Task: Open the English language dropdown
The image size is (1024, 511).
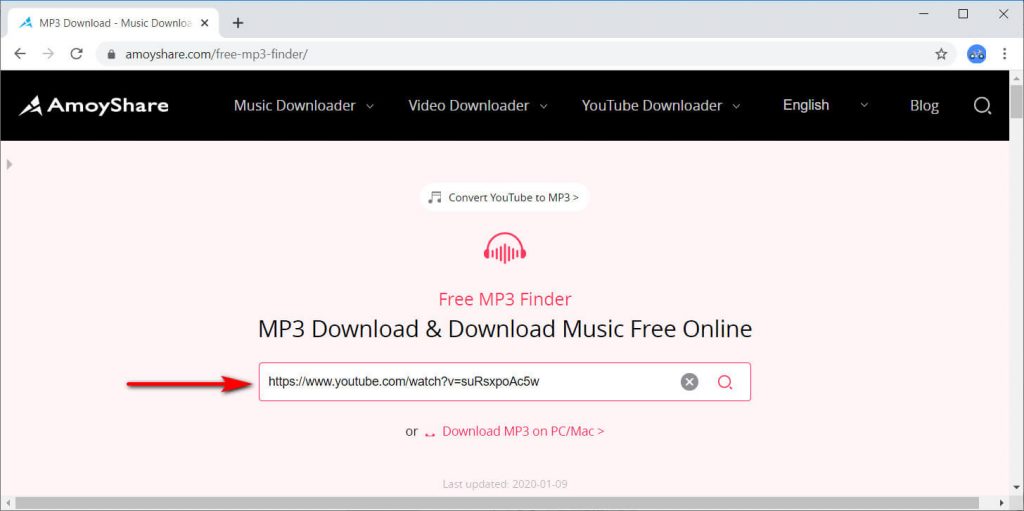Action: tap(825, 105)
